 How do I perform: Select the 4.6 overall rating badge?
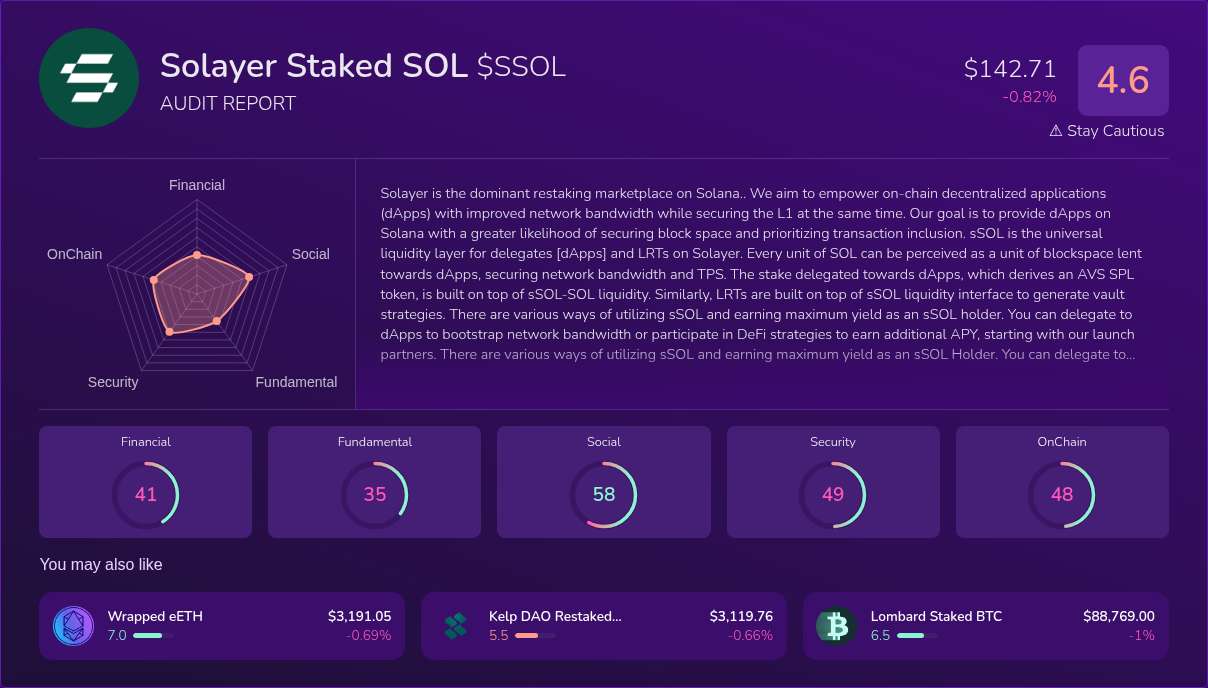tap(1123, 80)
